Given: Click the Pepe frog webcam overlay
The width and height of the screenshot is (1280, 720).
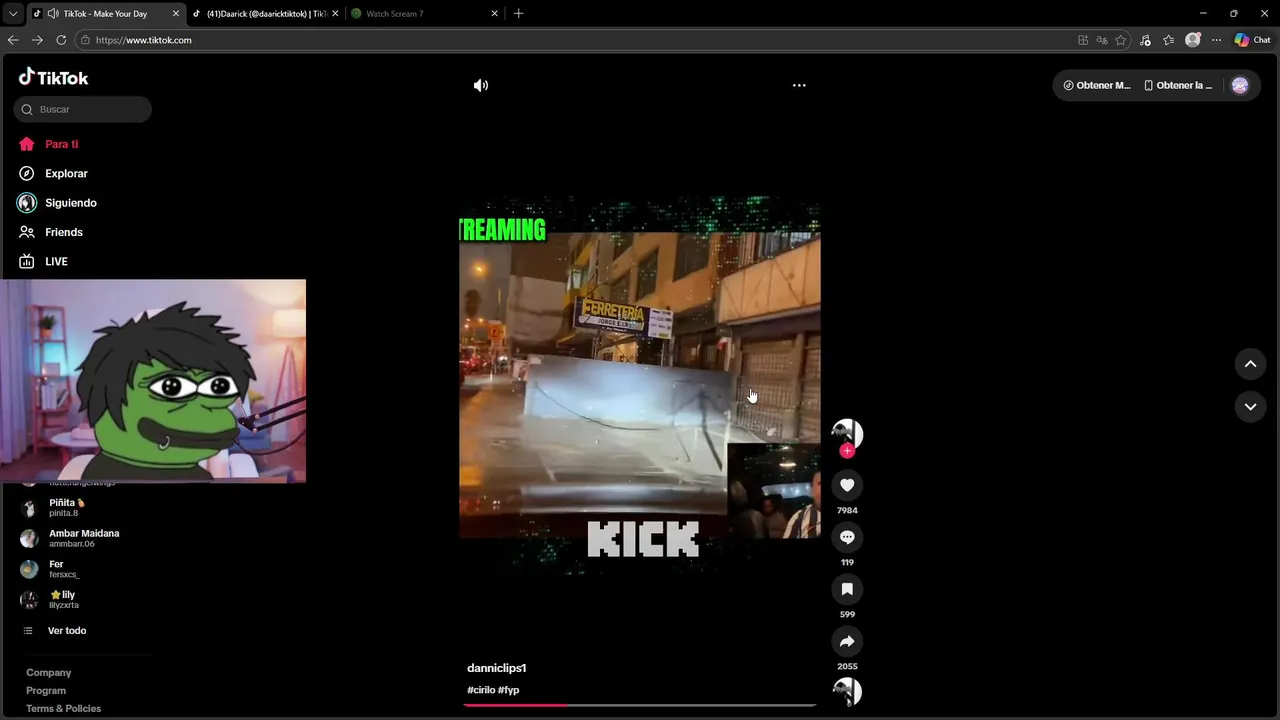Looking at the screenshot, I should [153, 381].
